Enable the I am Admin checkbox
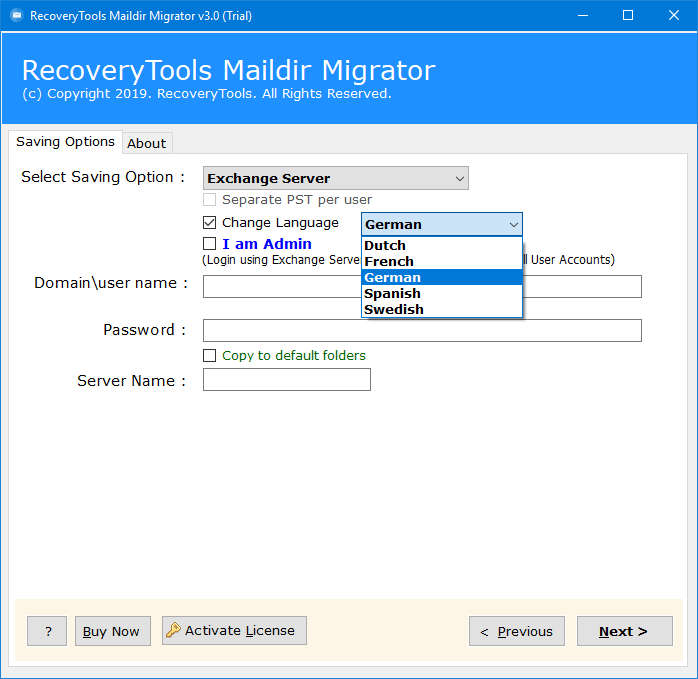Viewport: 698px width, 679px height. point(209,244)
